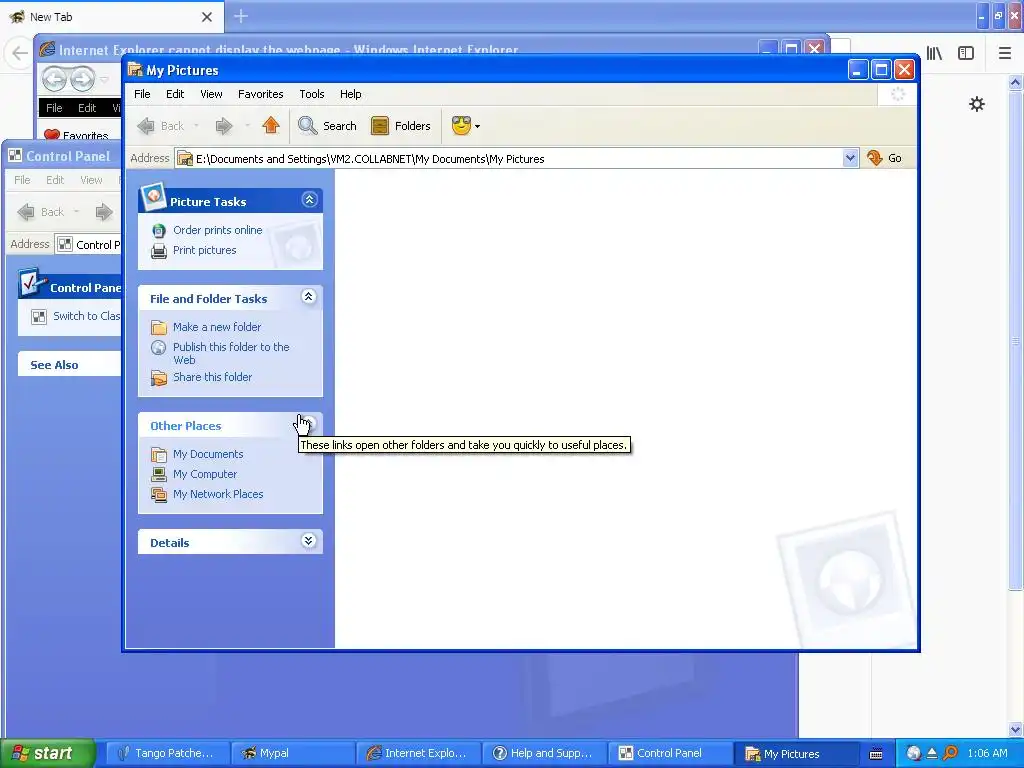This screenshot has height=768, width=1024.
Task: Click the eject hardware tray icon
Action: click(x=932, y=753)
